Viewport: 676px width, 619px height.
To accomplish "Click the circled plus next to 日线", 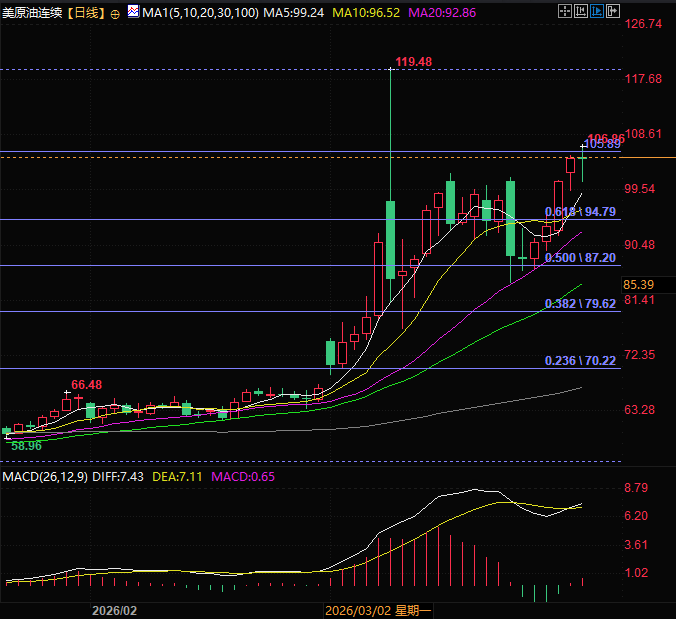I will pos(115,15).
